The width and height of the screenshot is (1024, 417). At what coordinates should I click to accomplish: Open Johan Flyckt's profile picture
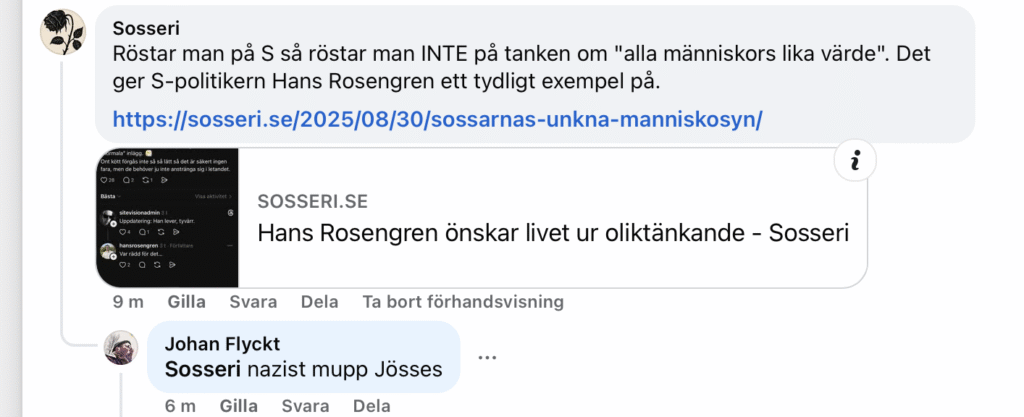point(121,348)
